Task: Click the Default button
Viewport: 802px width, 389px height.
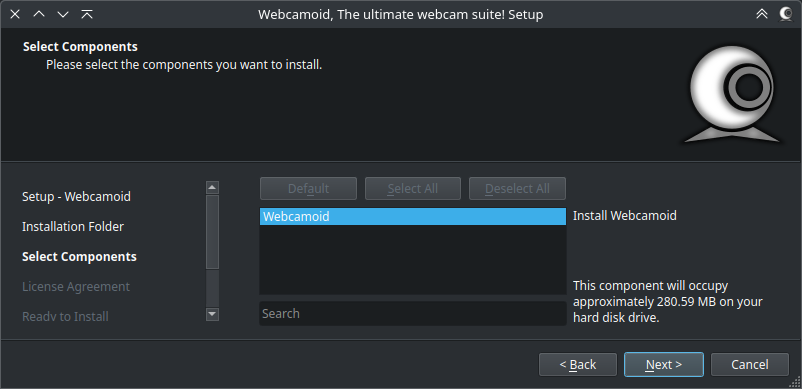Action: coord(308,189)
